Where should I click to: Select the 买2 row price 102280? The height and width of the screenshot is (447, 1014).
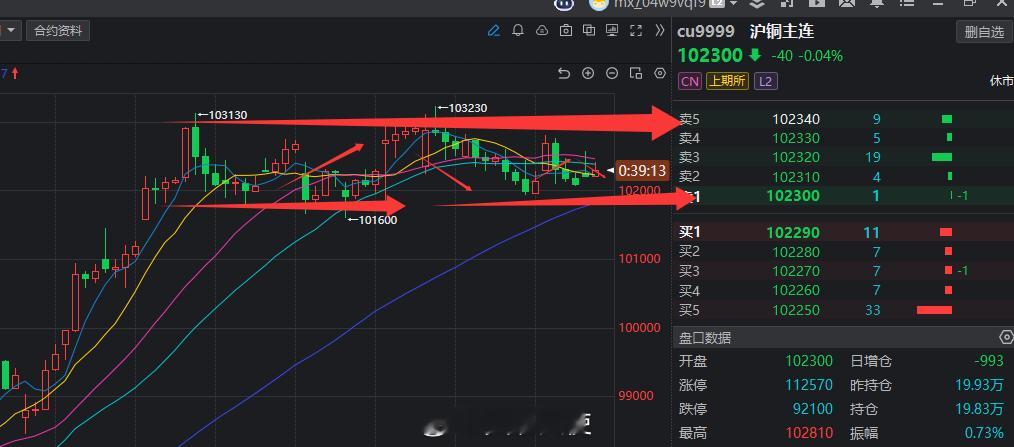(796, 252)
